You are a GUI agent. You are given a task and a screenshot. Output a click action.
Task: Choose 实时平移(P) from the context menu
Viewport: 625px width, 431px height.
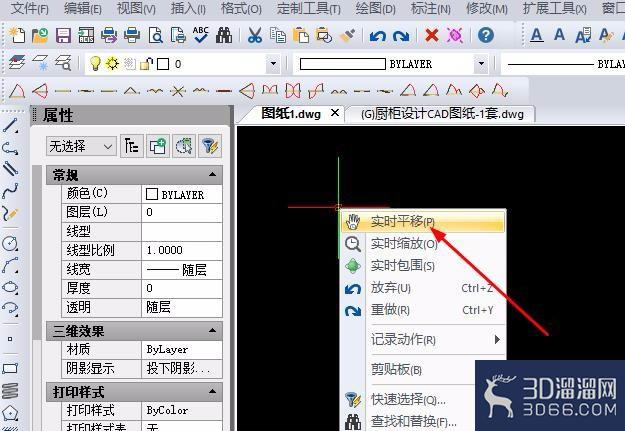[424, 221]
